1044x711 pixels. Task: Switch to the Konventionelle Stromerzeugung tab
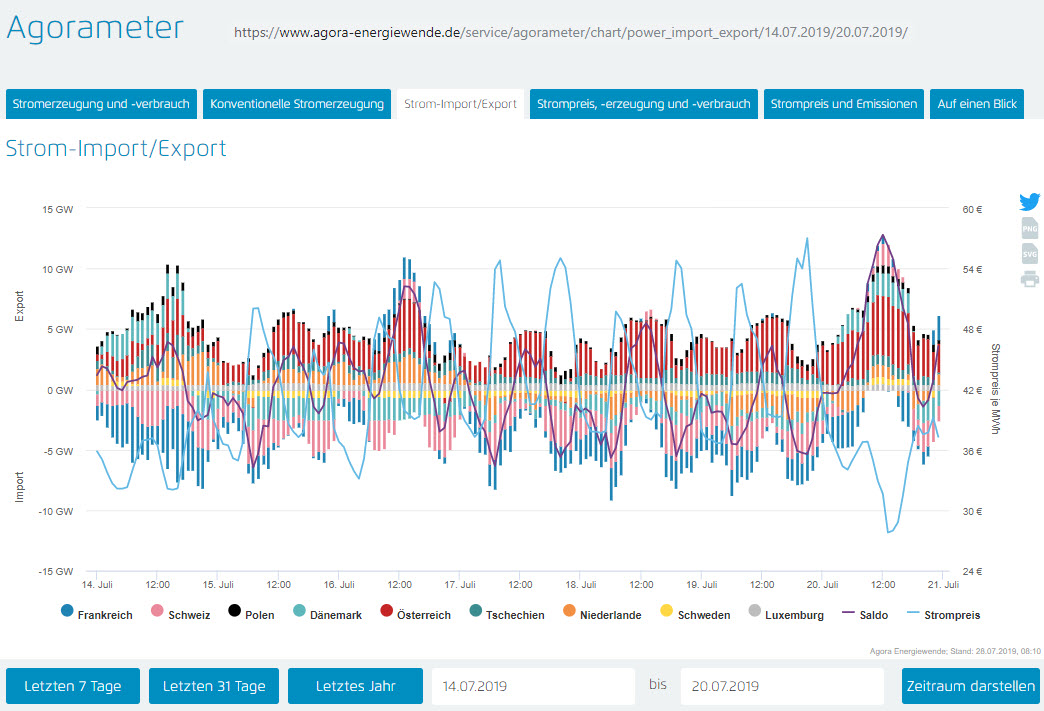(x=297, y=104)
